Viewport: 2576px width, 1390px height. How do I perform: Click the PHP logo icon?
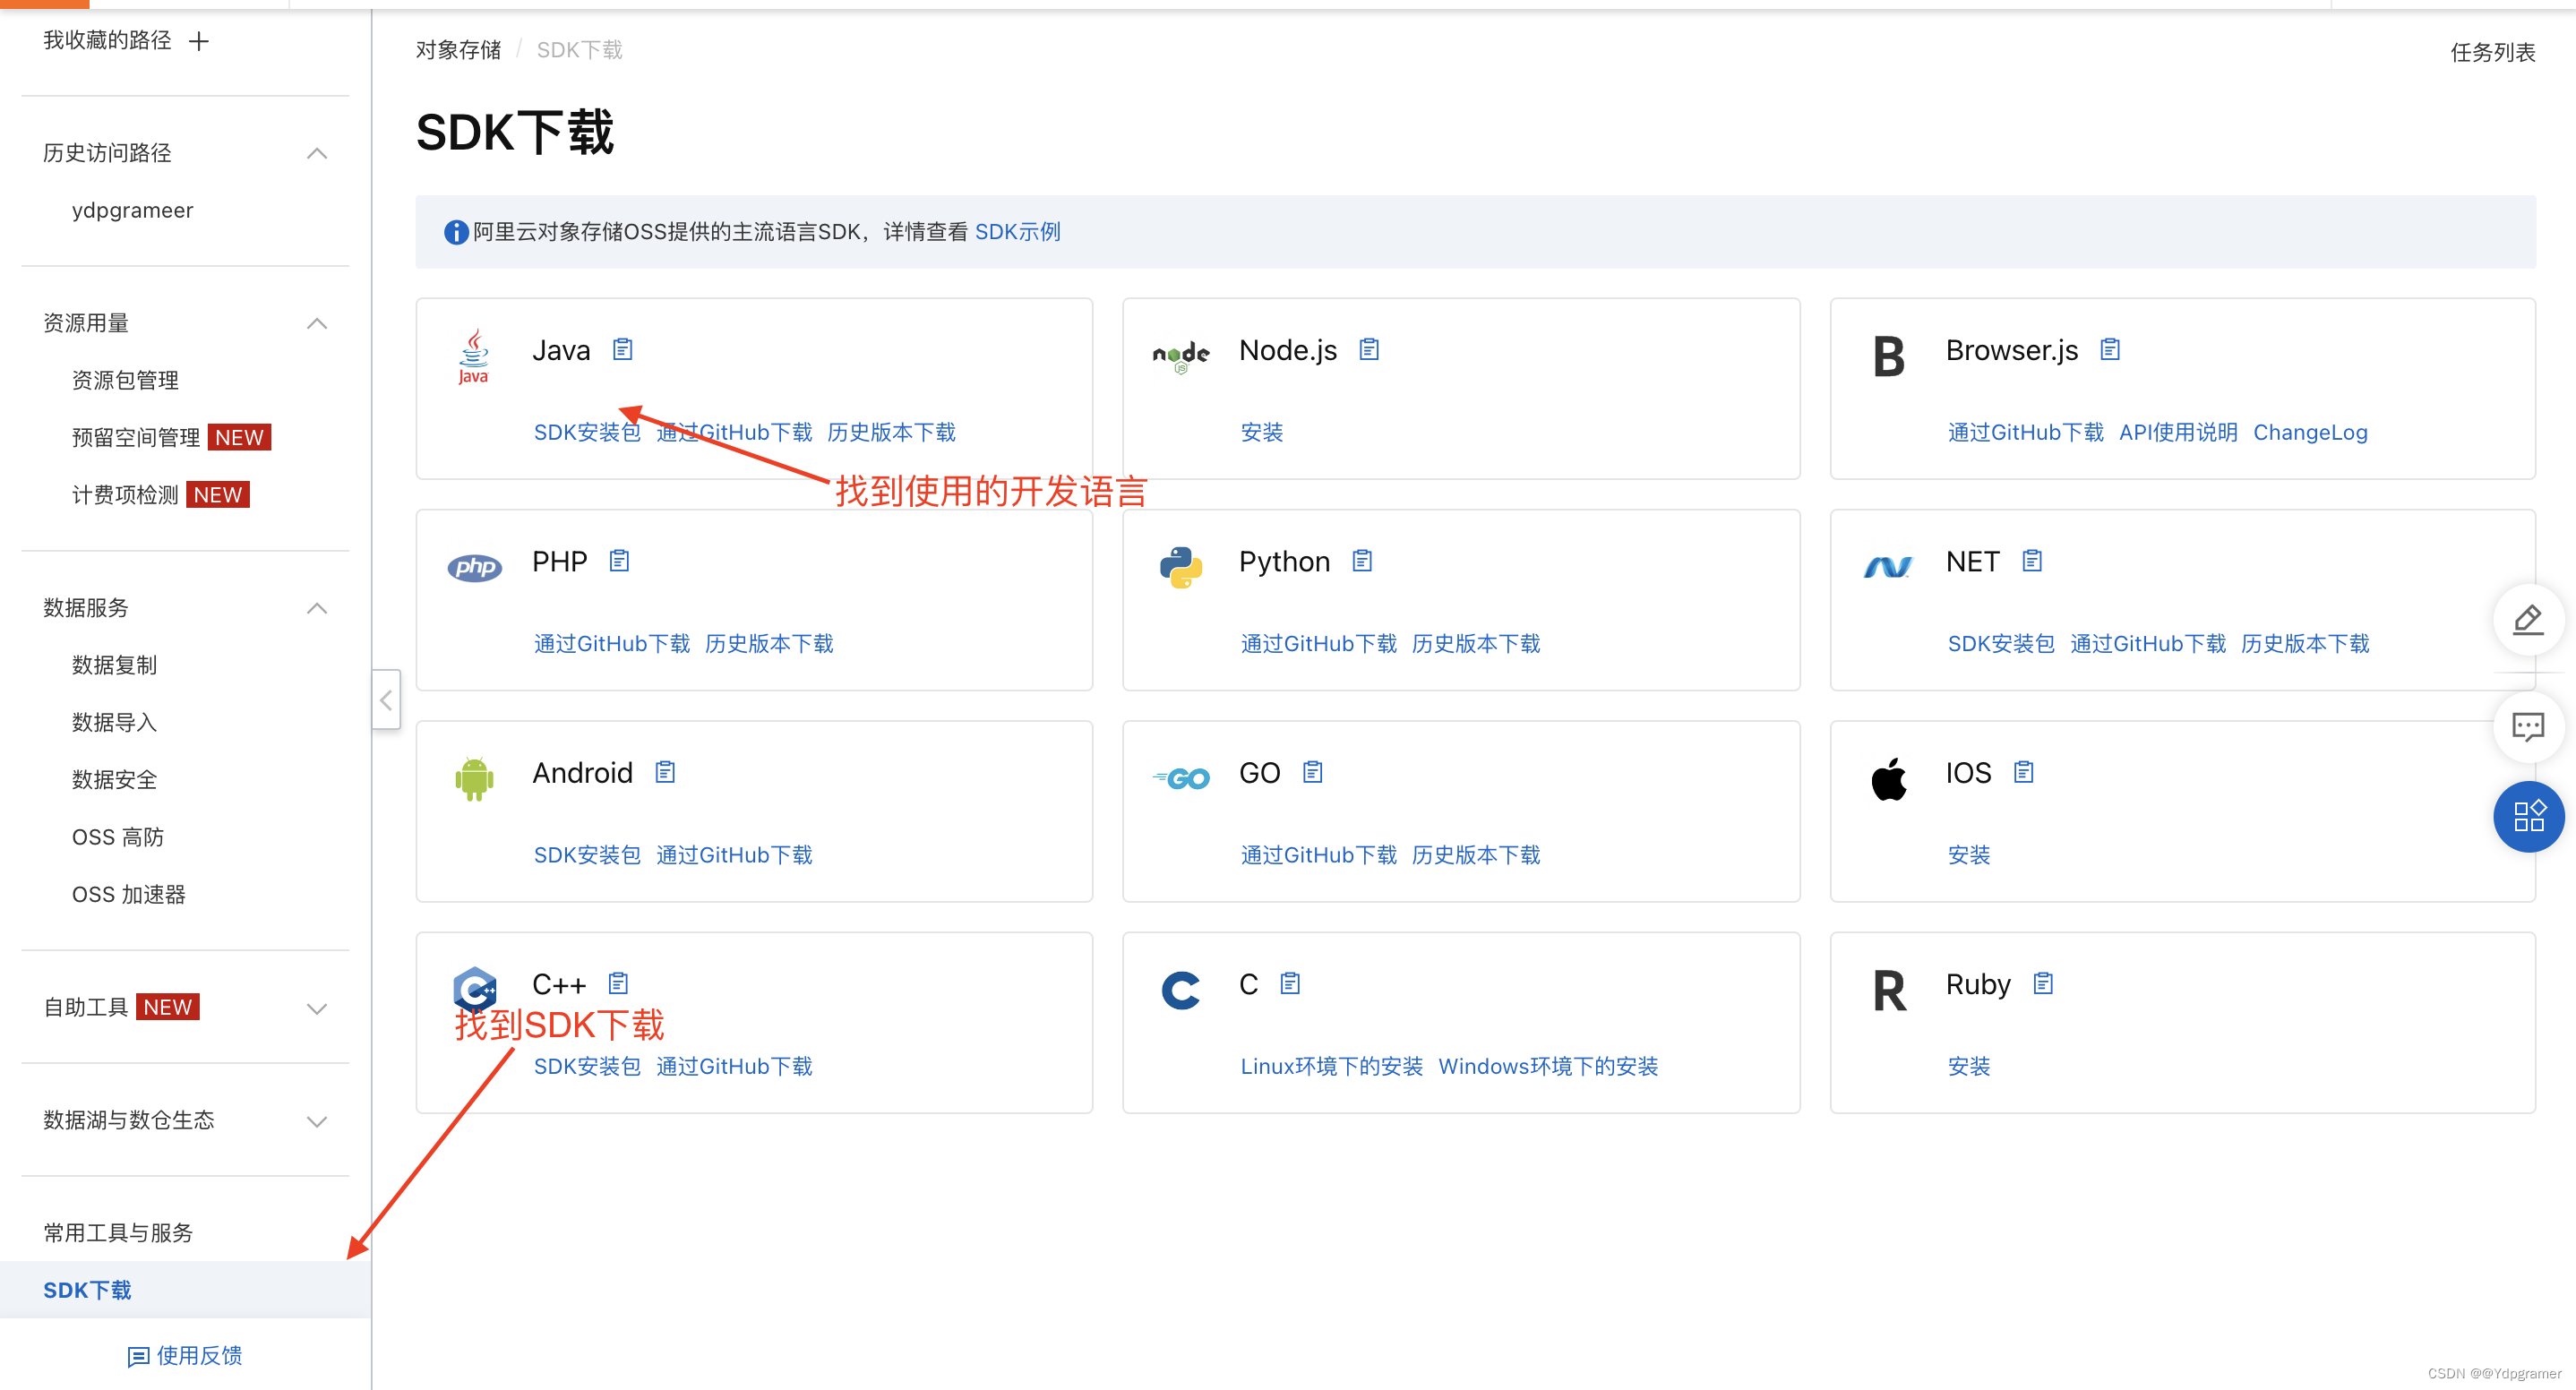tap(474, 567)
